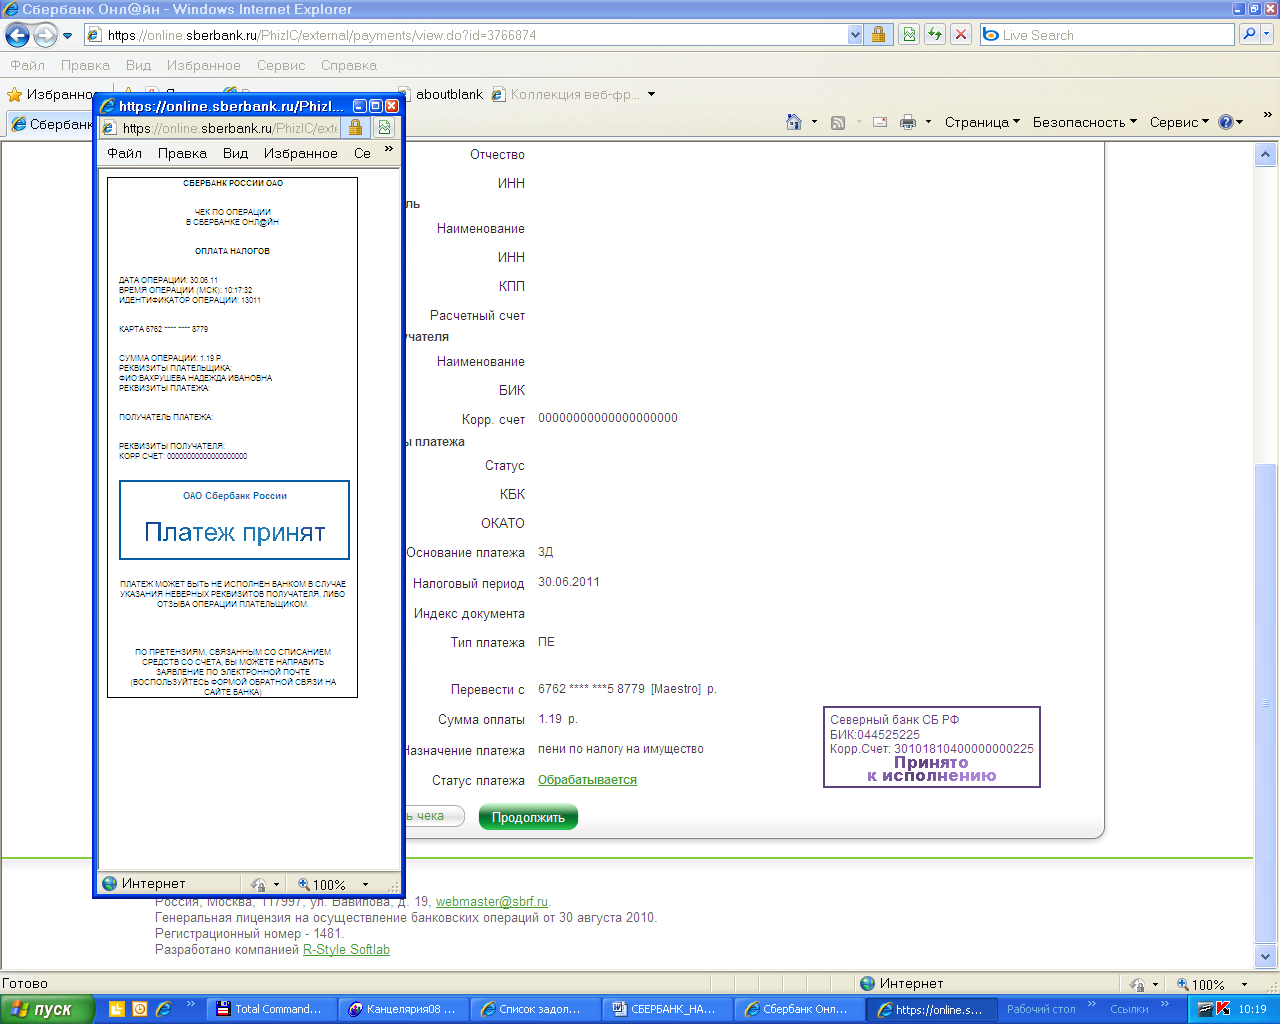This screenshot has height=1024, width=1280.
Task: Click the lock icon in the popup address bar
Action: 355,128
